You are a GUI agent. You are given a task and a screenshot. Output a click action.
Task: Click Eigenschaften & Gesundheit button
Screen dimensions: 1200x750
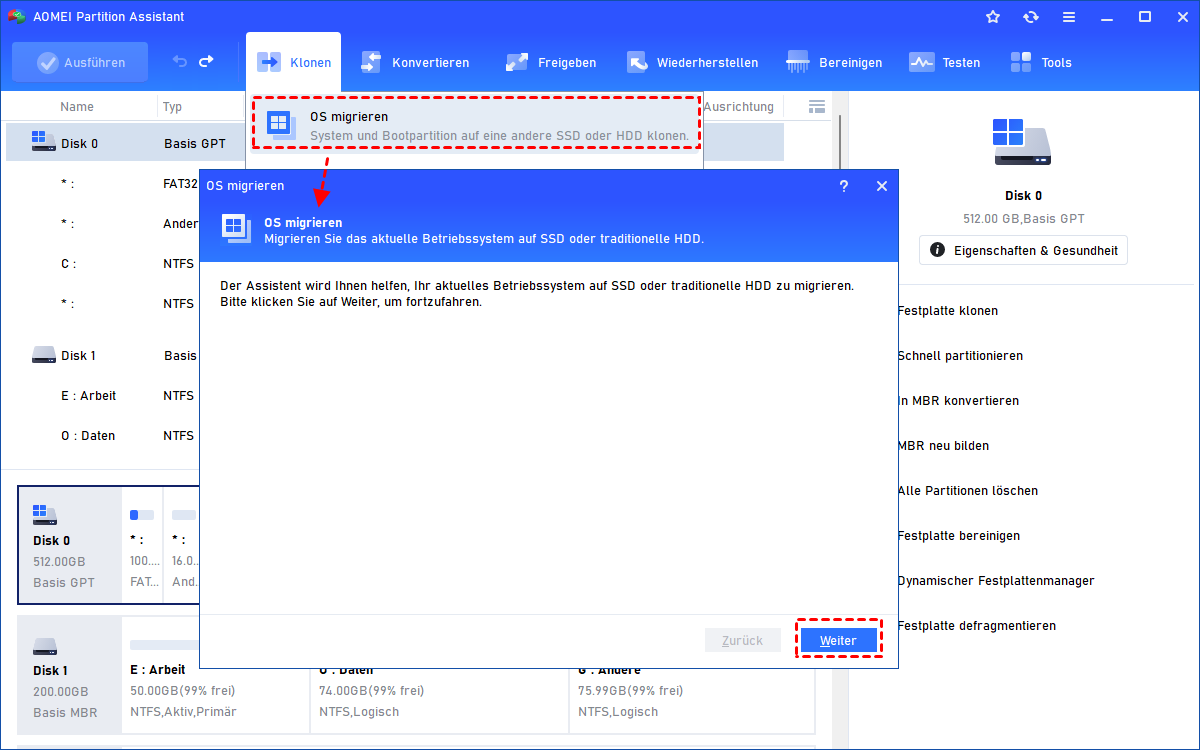coord(1023,250)
